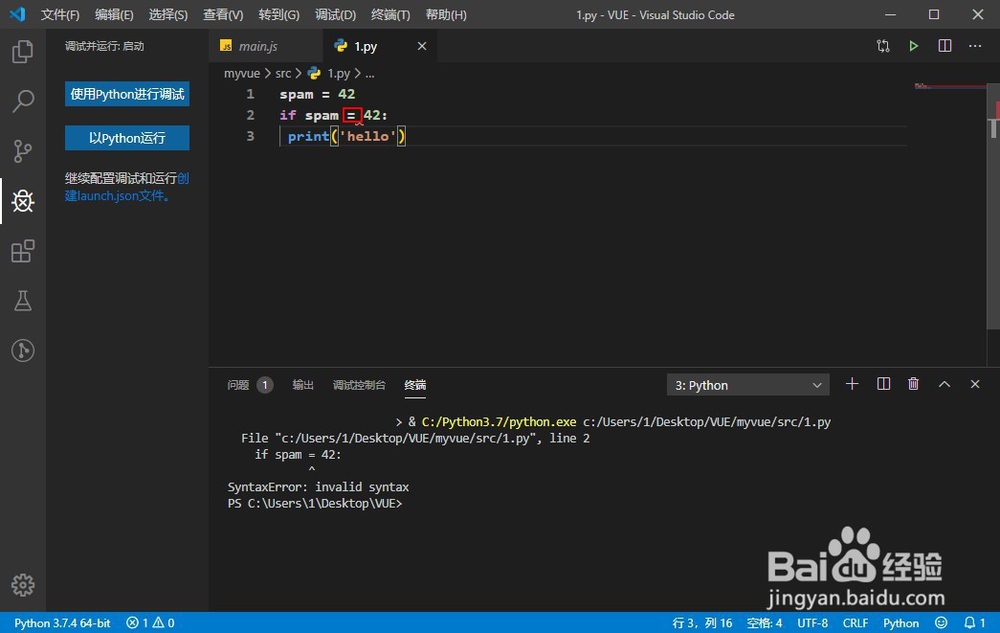Click the 以Python运行 button

pos(127,138)
